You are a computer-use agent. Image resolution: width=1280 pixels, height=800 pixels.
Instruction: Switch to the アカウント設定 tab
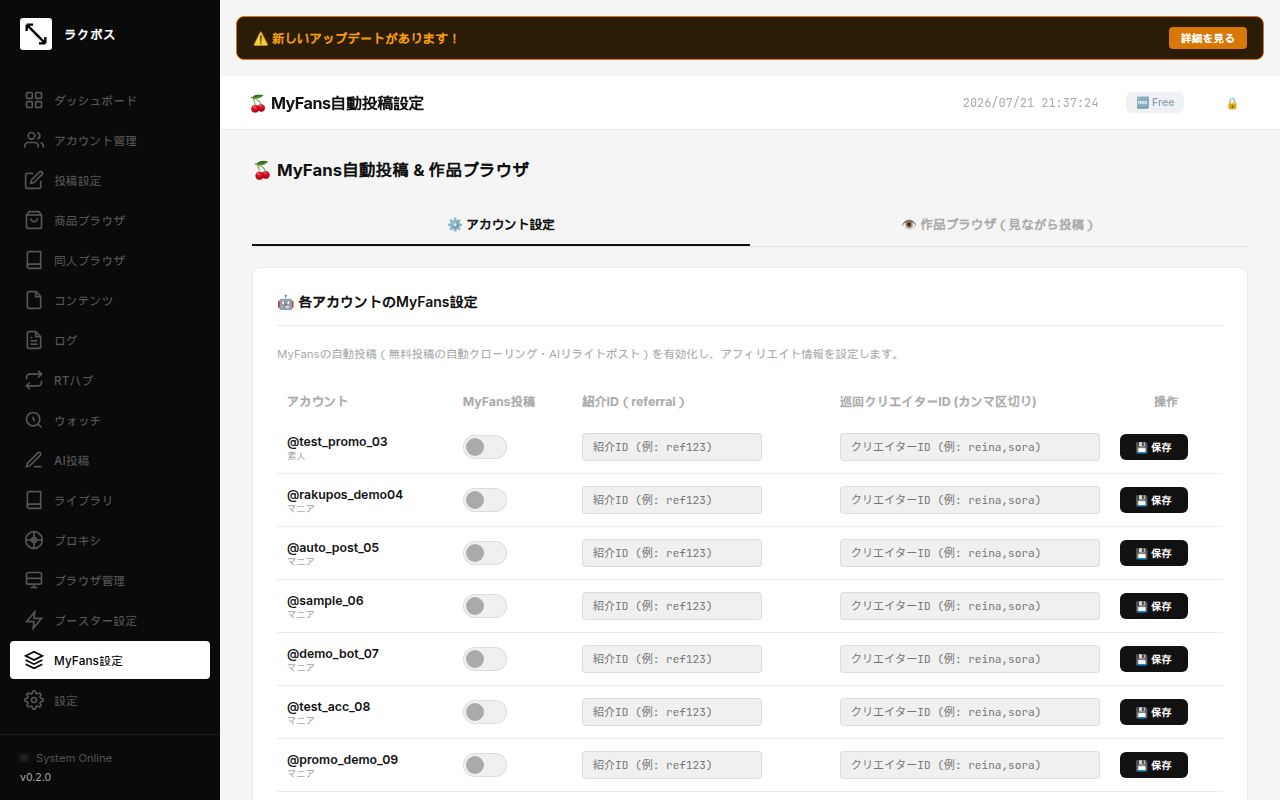[x=501, y=225]
